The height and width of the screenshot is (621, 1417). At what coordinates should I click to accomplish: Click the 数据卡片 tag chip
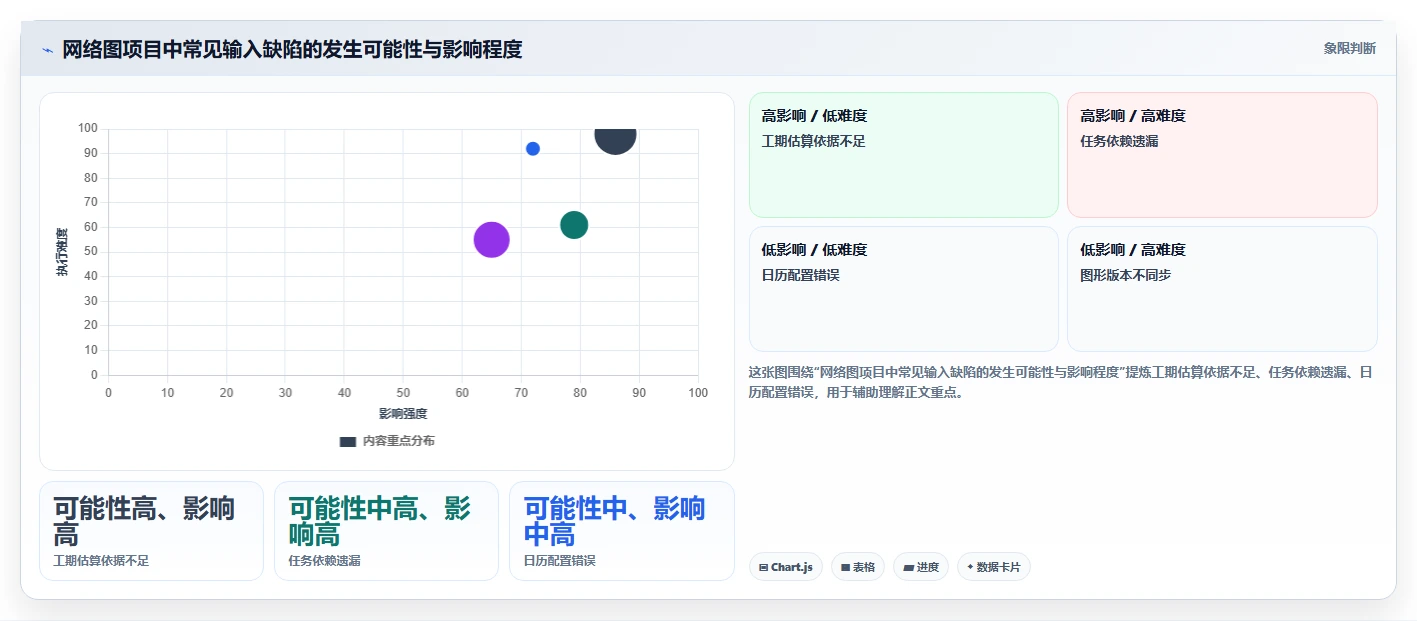point(994,567)
